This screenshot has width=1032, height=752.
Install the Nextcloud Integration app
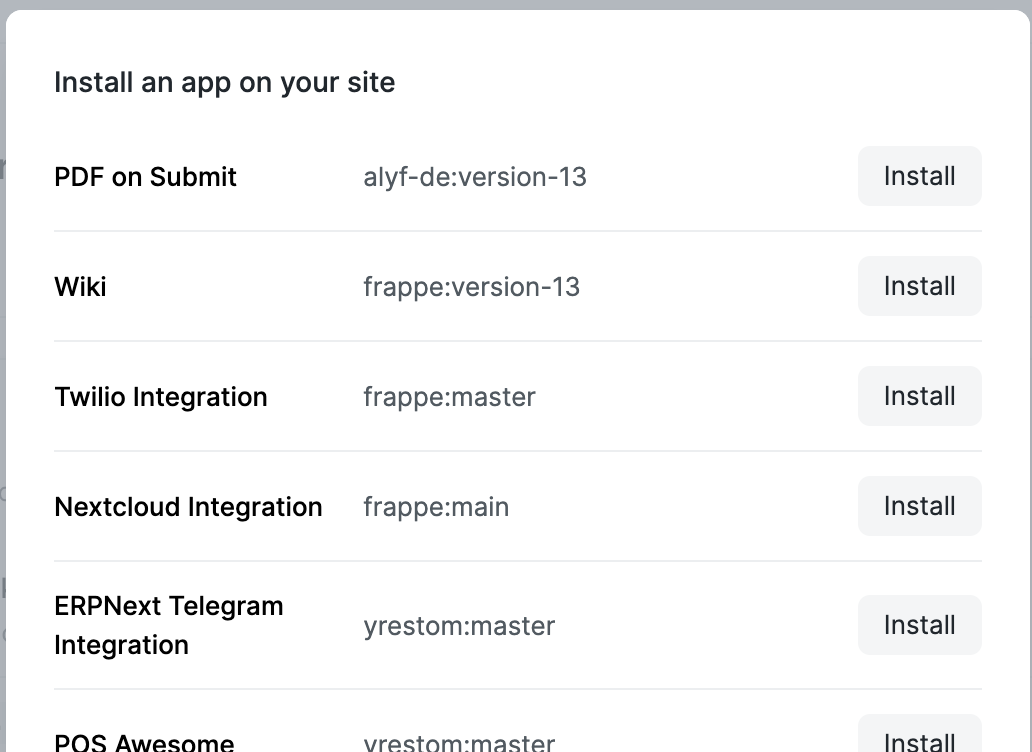918,506
